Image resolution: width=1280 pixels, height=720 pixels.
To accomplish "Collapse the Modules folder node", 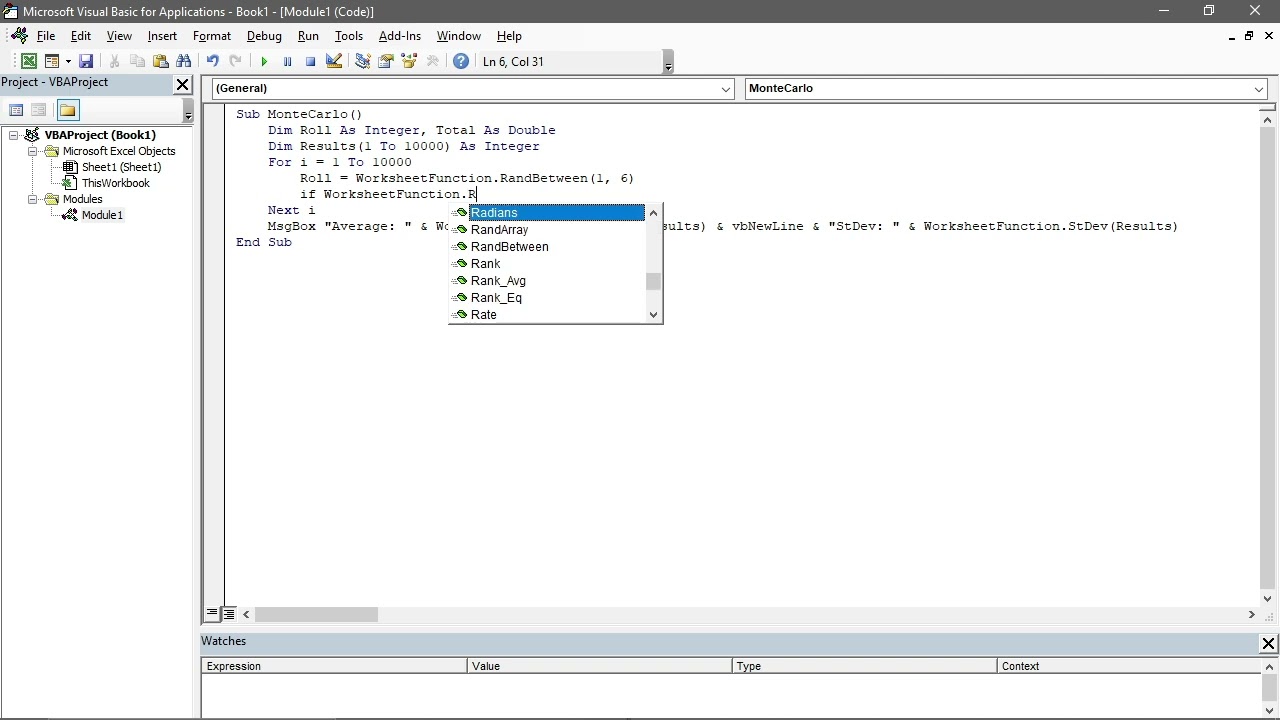I will (32, 199).
